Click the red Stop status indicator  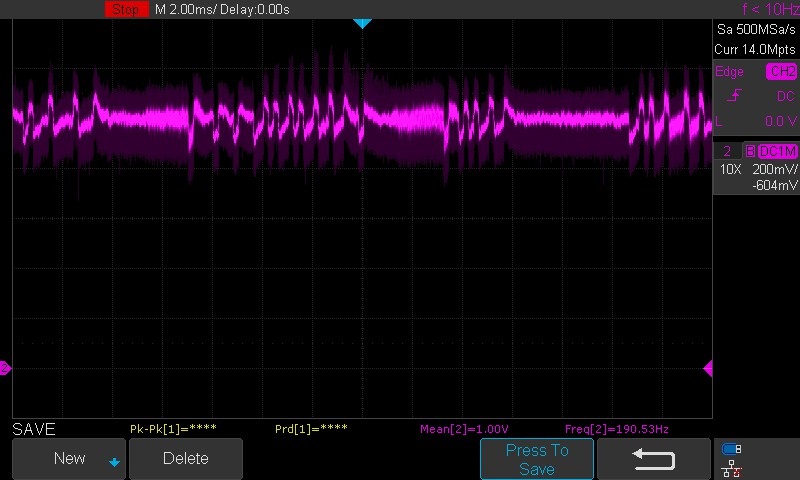pyautogui.click(x=127, y=9)
